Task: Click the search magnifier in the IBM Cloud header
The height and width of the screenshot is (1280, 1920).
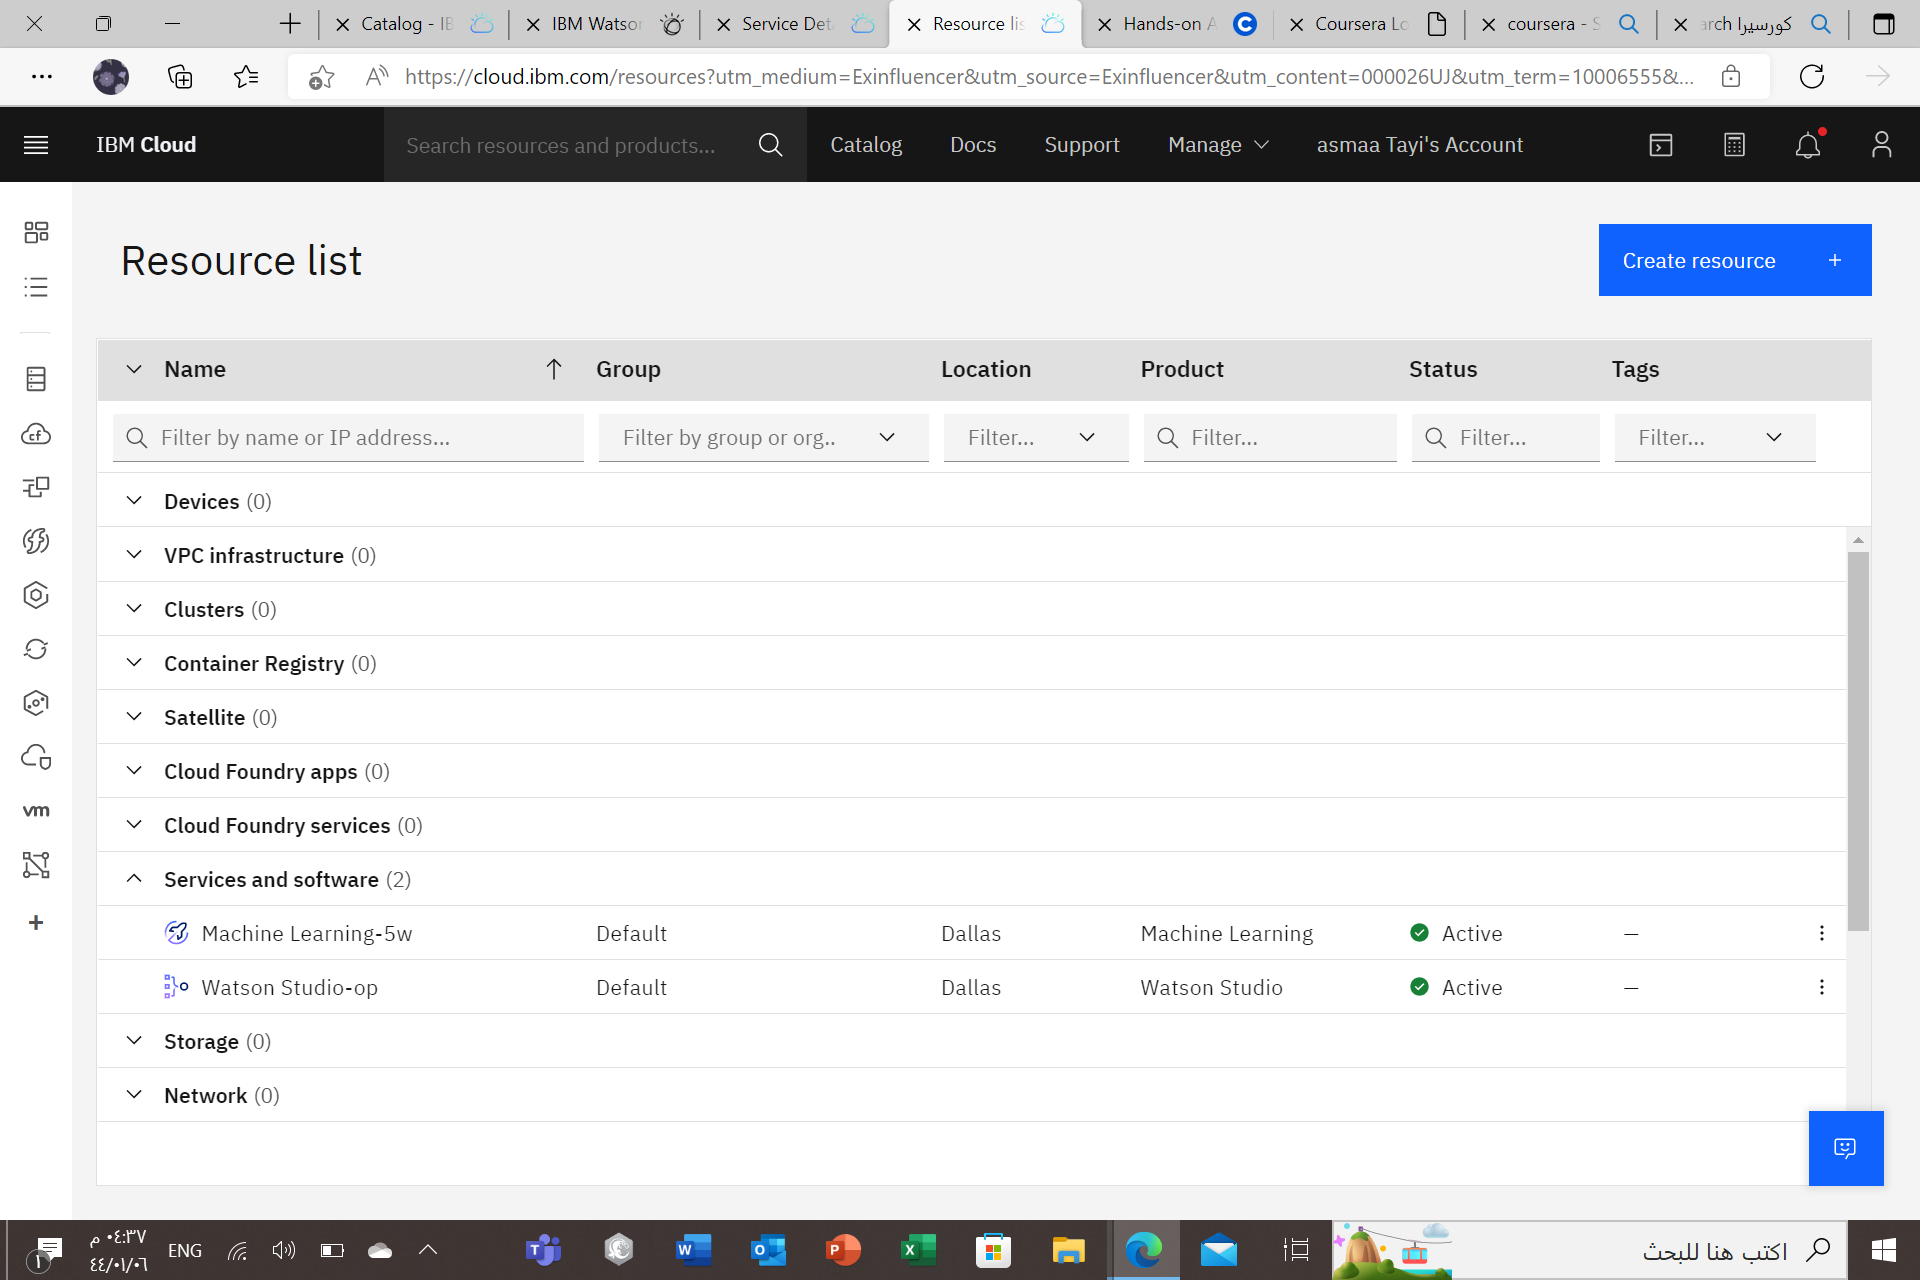Action: (770, 144)
